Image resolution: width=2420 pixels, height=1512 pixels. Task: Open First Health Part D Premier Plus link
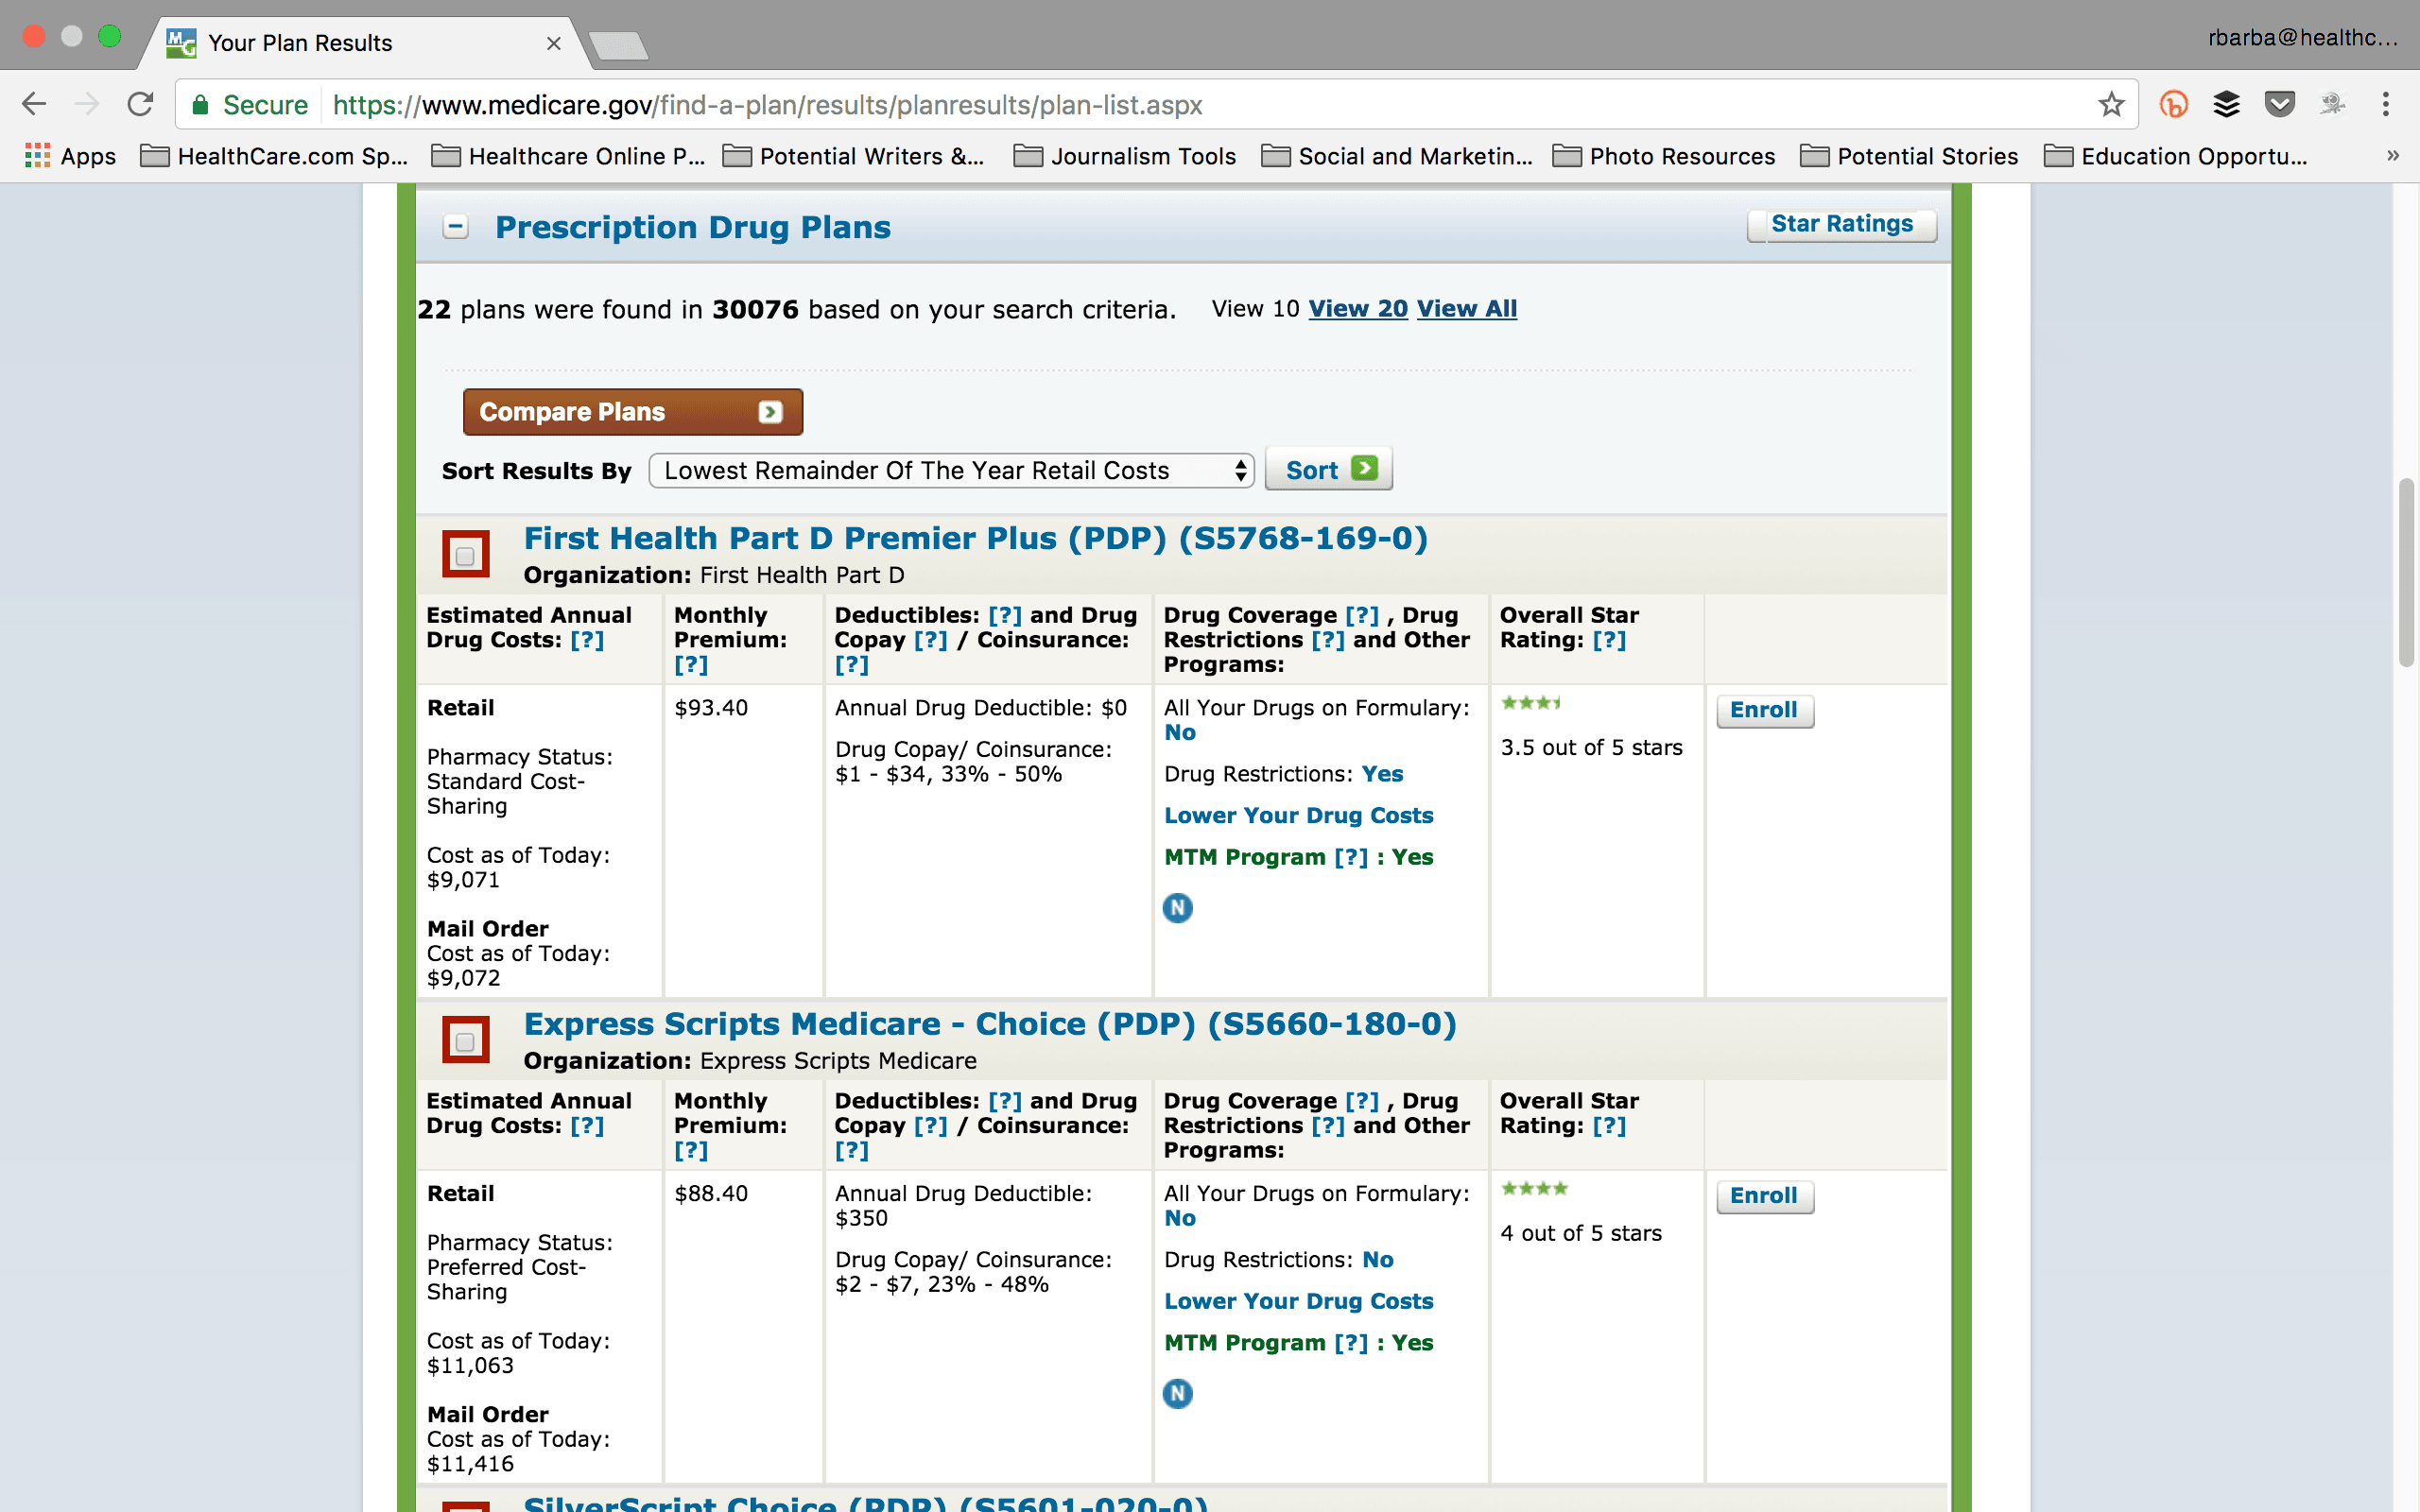(x=975, y=538)
